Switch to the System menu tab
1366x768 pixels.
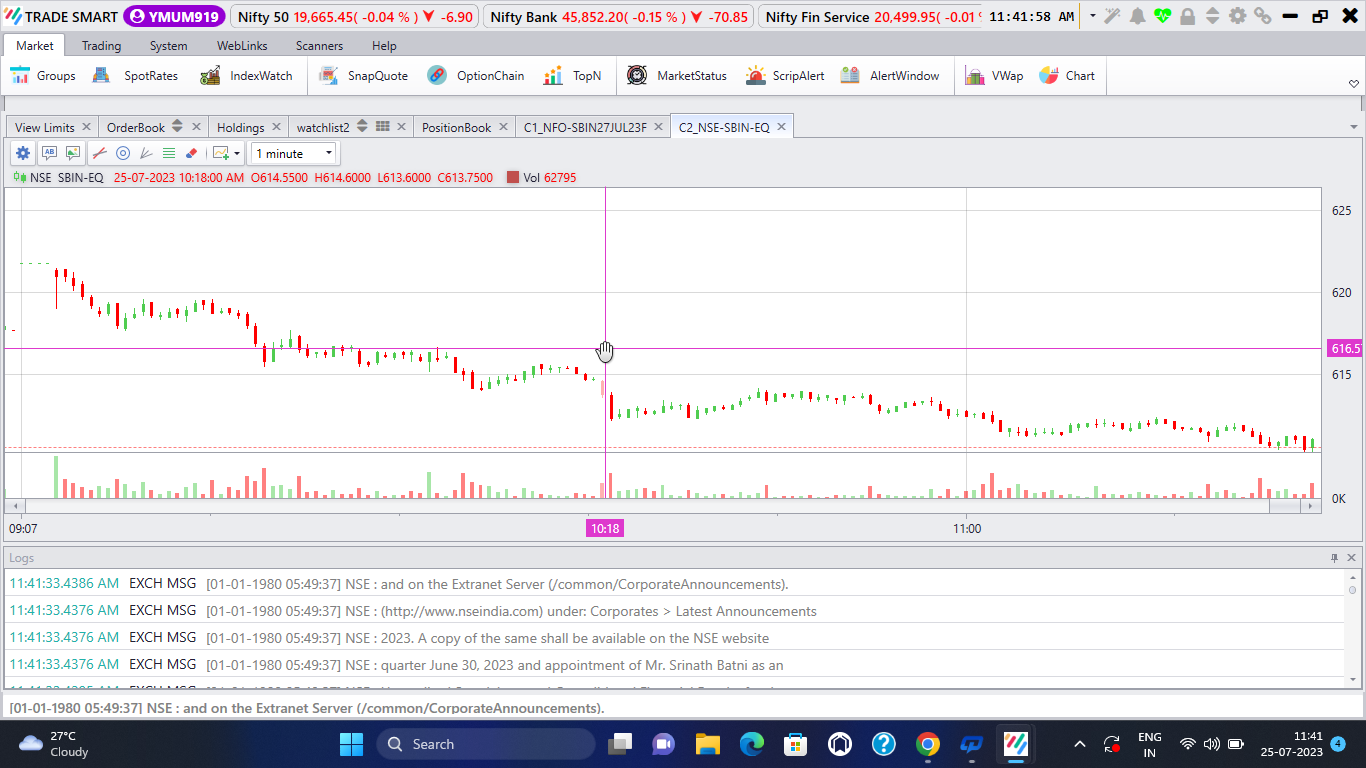(168, 46)
